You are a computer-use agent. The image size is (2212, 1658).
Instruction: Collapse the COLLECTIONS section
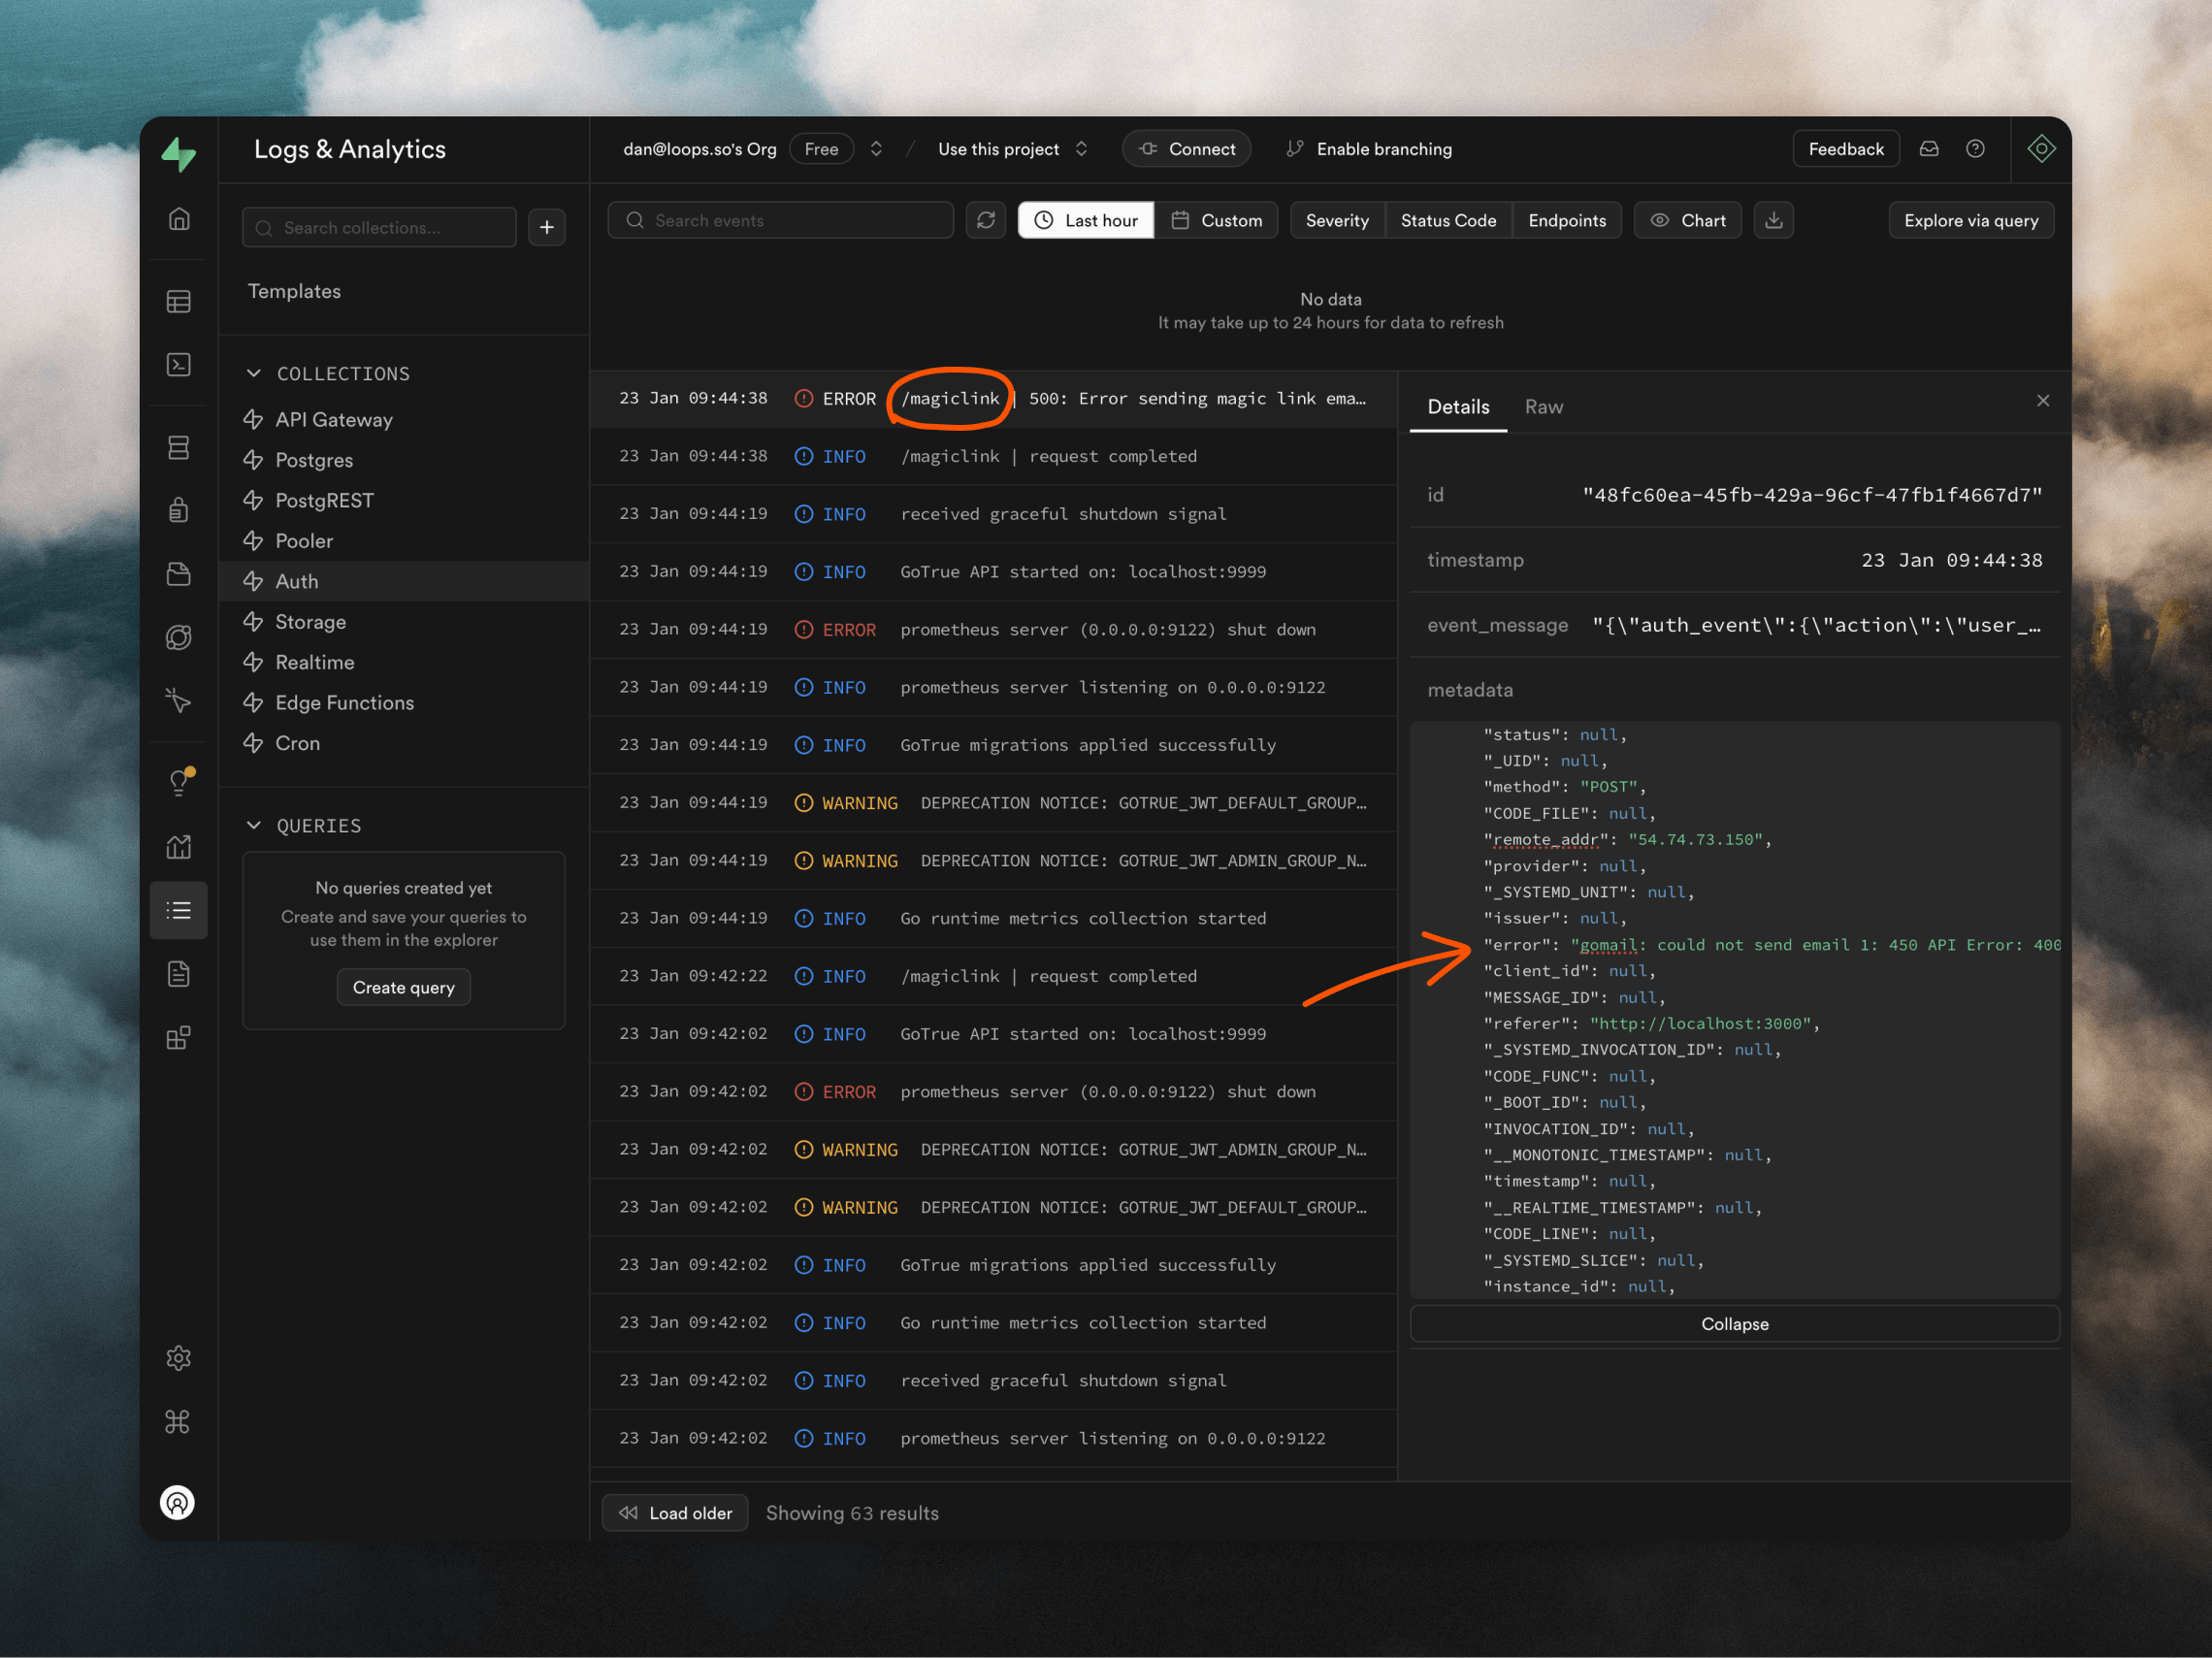pos(254,373)
